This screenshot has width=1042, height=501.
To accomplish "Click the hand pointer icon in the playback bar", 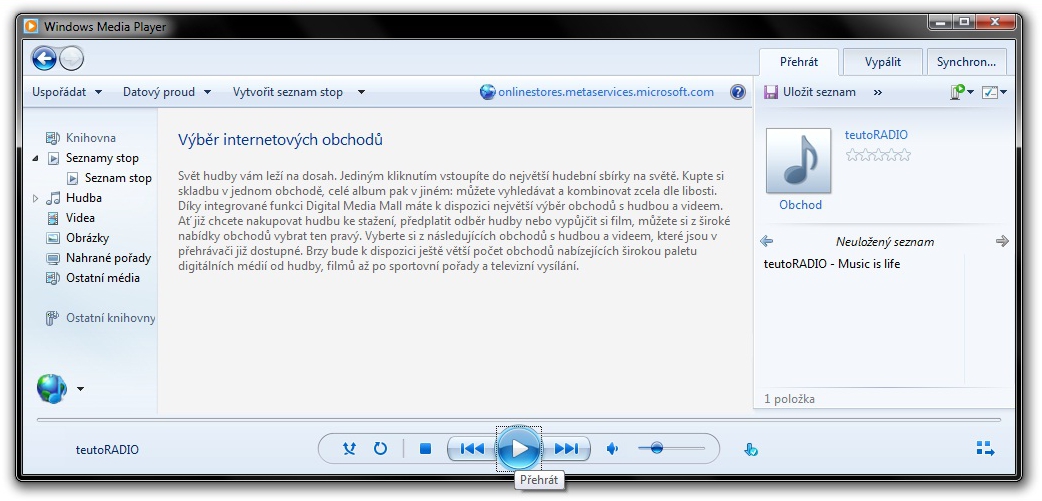I will point(751,450).
